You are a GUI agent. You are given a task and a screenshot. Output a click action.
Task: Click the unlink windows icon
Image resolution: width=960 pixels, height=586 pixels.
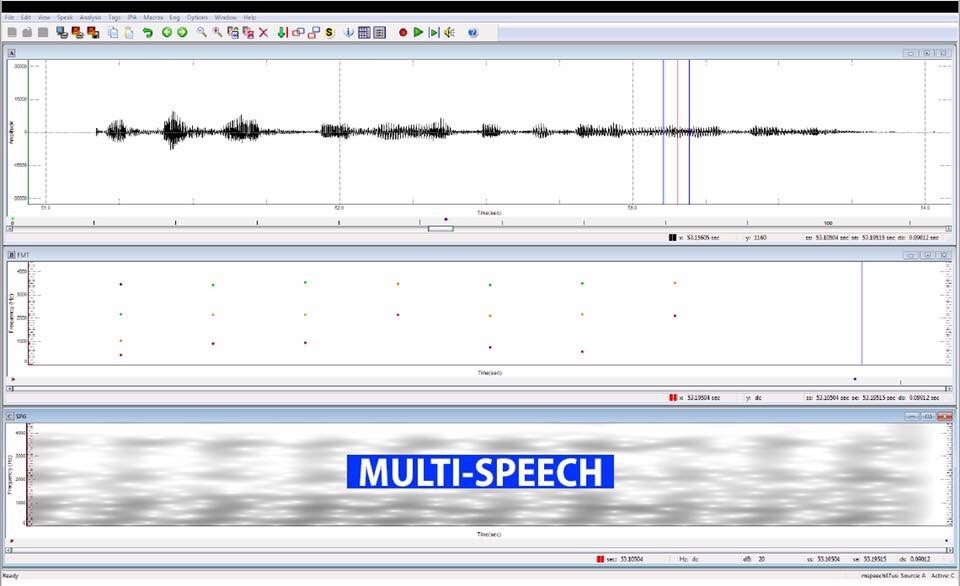coord(313,32)
